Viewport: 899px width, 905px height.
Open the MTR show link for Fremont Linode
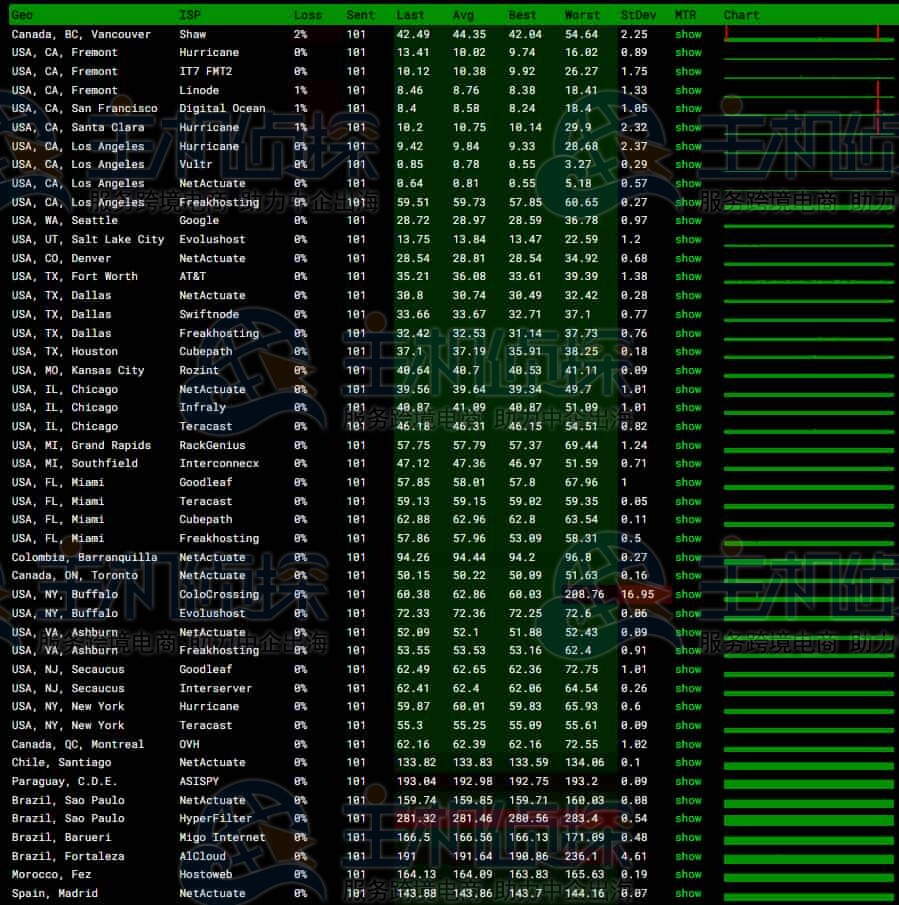tap(688, 90)
